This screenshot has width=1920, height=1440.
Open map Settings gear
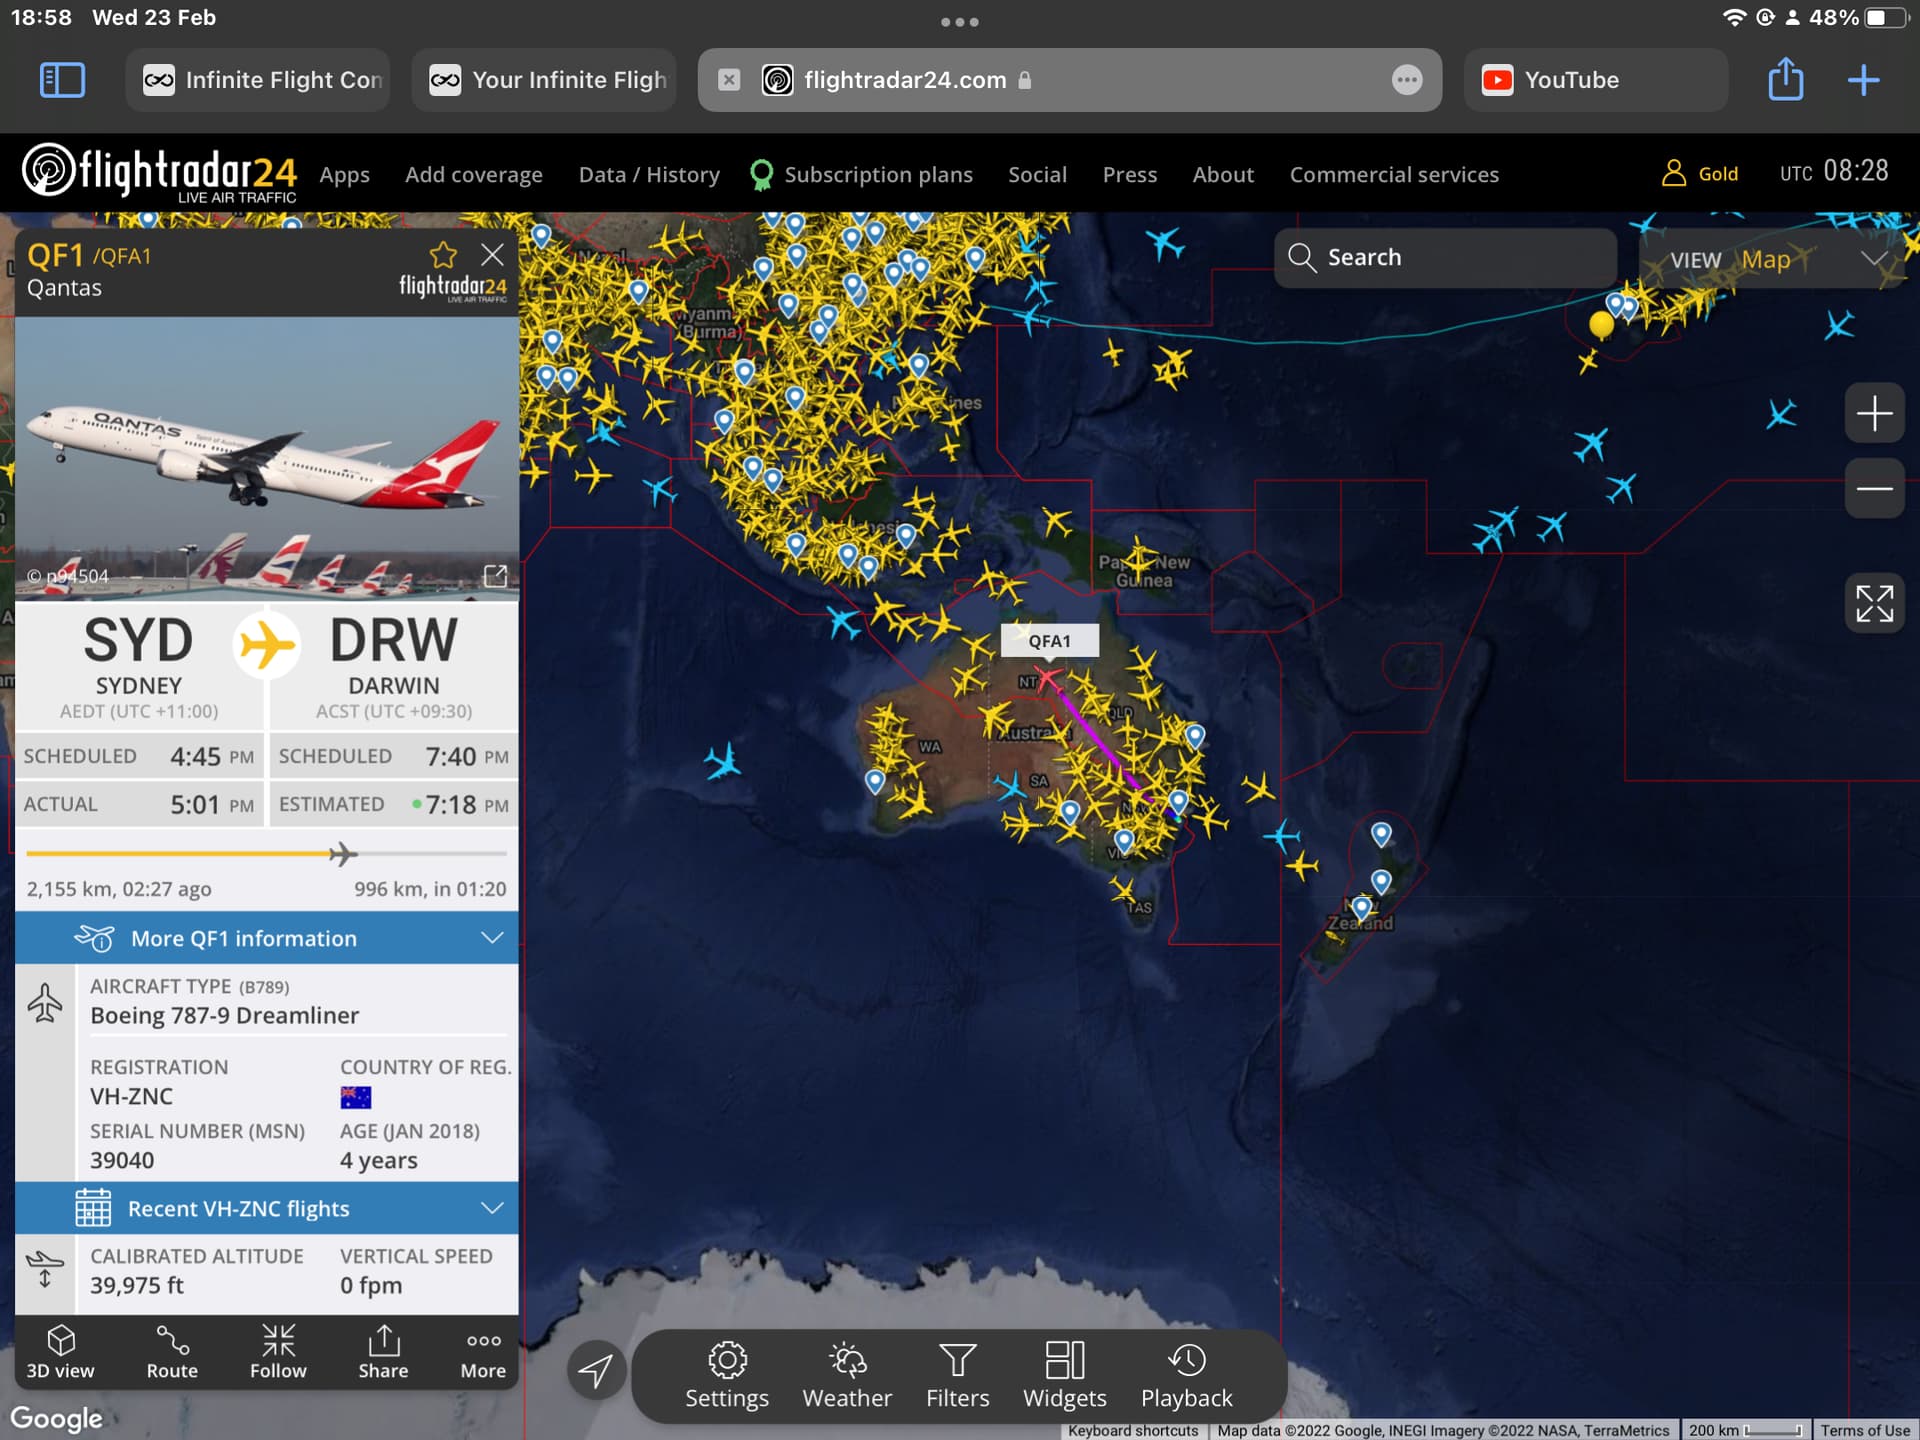727,1375
